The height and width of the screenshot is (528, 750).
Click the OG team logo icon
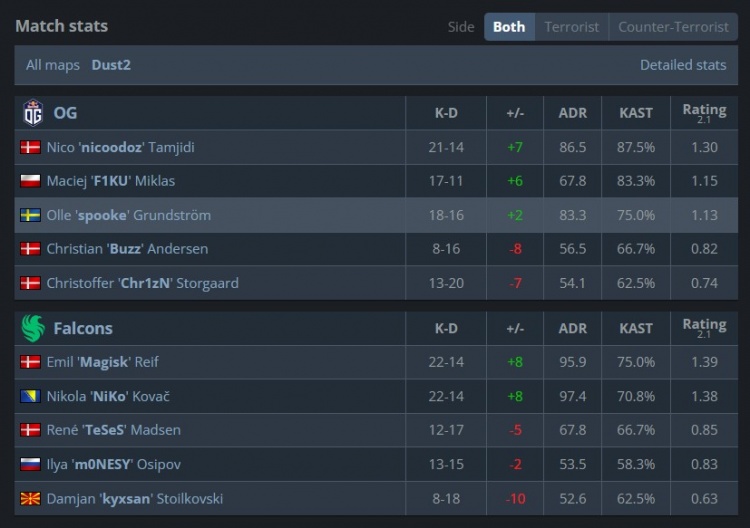(x=33, y=113)
